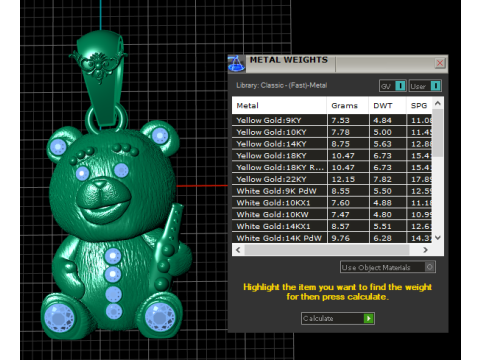The image size is (480, 360).
Task: Select the Yellow Gold:22KY row
Action: (332, 179)
